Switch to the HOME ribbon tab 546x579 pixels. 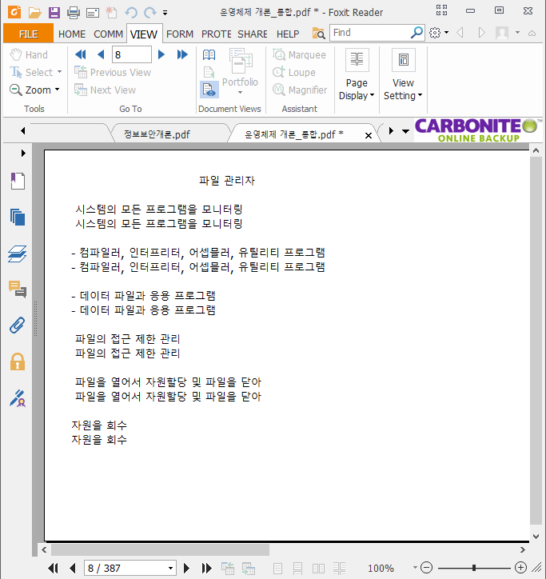pyautogui.click(x=72, y=34)
